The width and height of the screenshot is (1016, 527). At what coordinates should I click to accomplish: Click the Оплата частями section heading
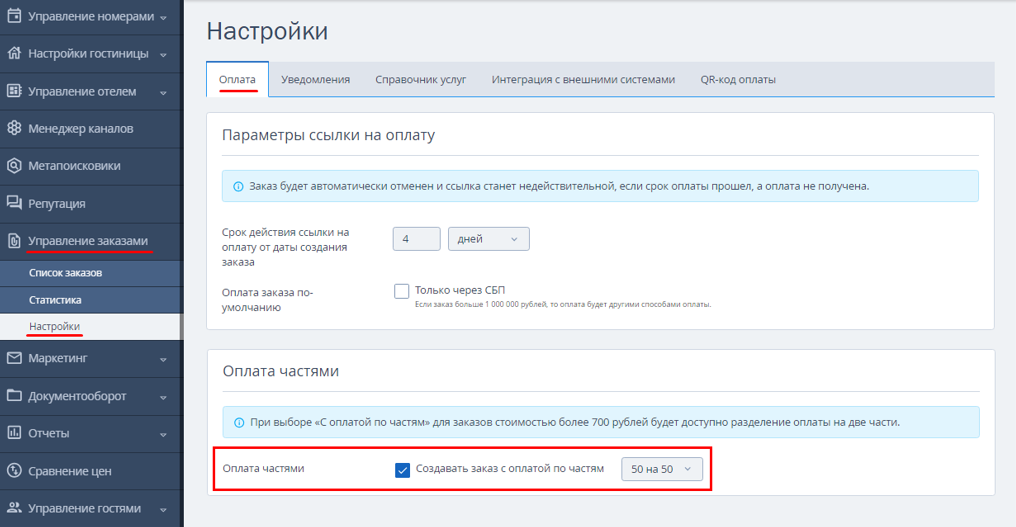[281, 371]
